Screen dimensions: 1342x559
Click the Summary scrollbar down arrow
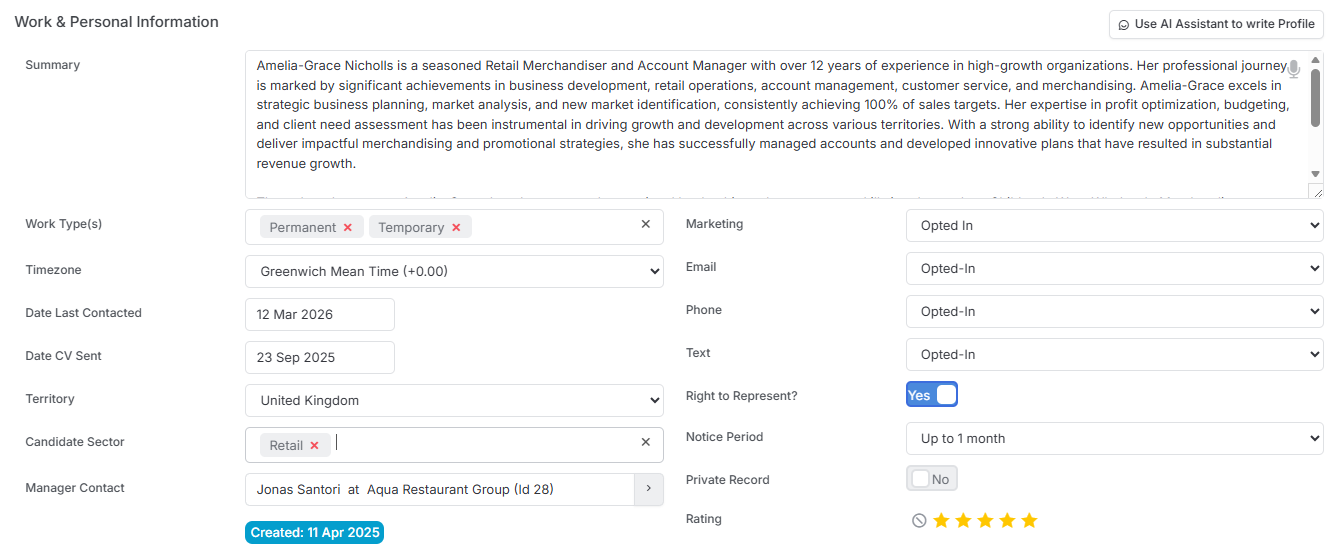click(x=1316, y=174)
